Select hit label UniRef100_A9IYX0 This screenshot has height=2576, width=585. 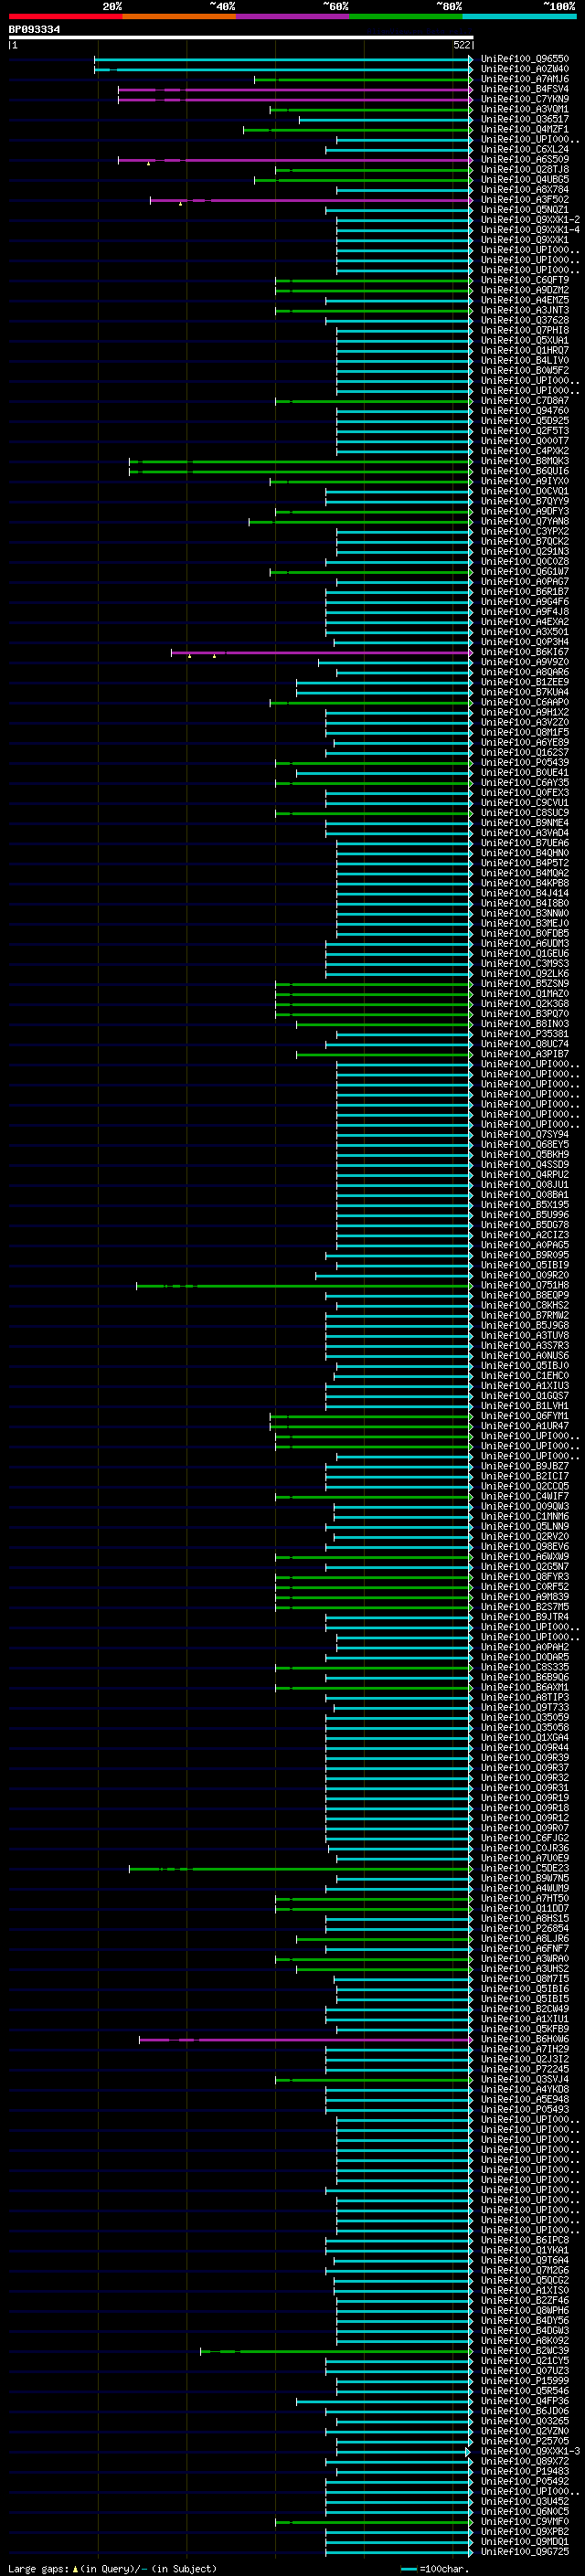524,481
